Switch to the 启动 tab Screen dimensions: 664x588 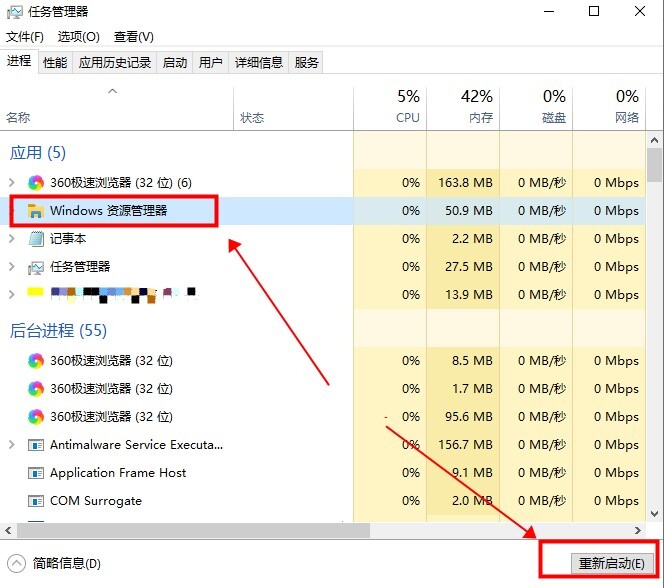tap(175, 63)
